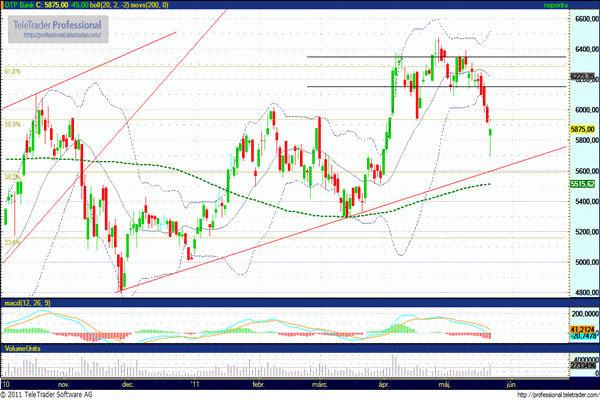This screenshot has height=400, width=600.
Task: Select the macd(12, 26, 9) panel header
Action: pyautogui.click(x=27, y=302)
